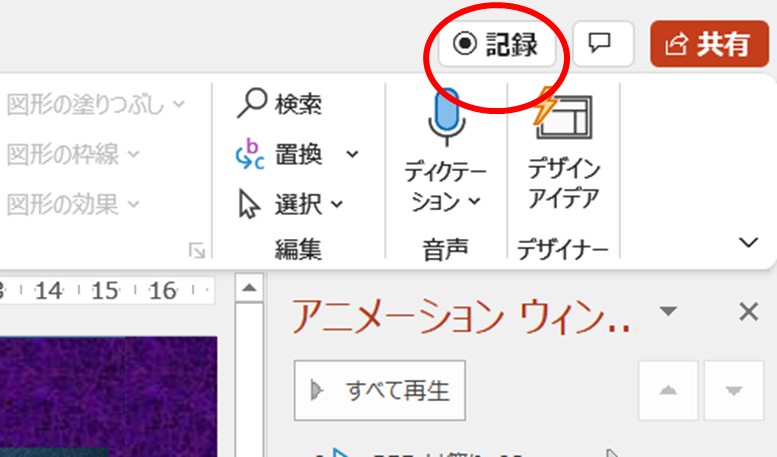Viewport: 777px width, 457px height.
Task: Click the 置換 replace icon
Action: coord(250,154)
